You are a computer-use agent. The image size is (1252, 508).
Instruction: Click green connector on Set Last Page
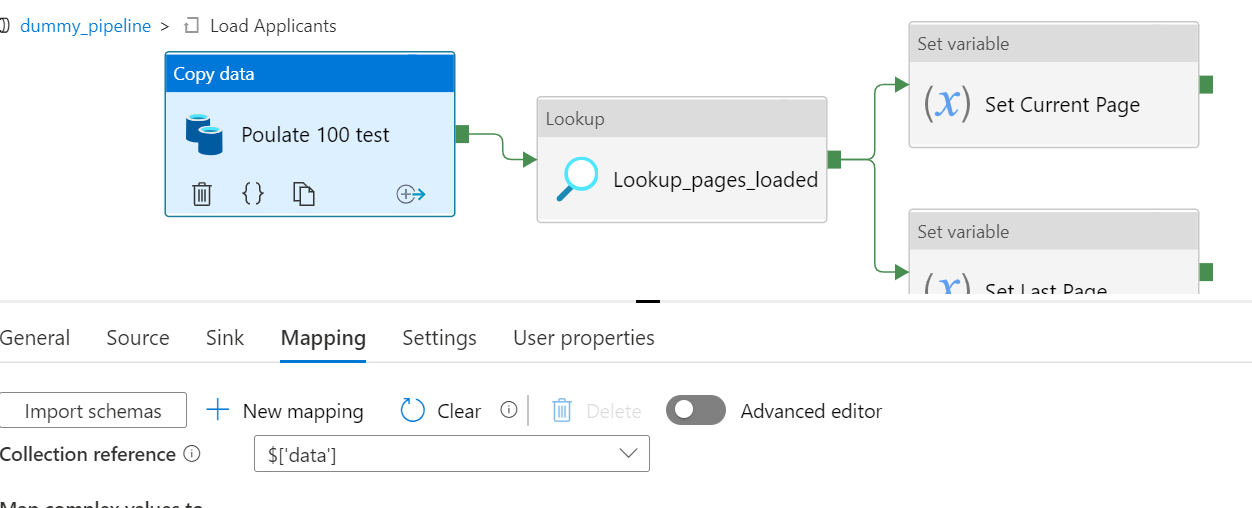[x=1206, y=272]
